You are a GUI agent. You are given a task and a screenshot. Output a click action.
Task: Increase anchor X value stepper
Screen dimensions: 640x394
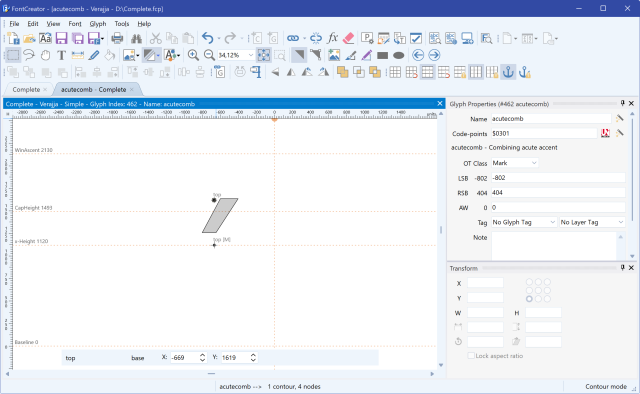pos(202,355)
